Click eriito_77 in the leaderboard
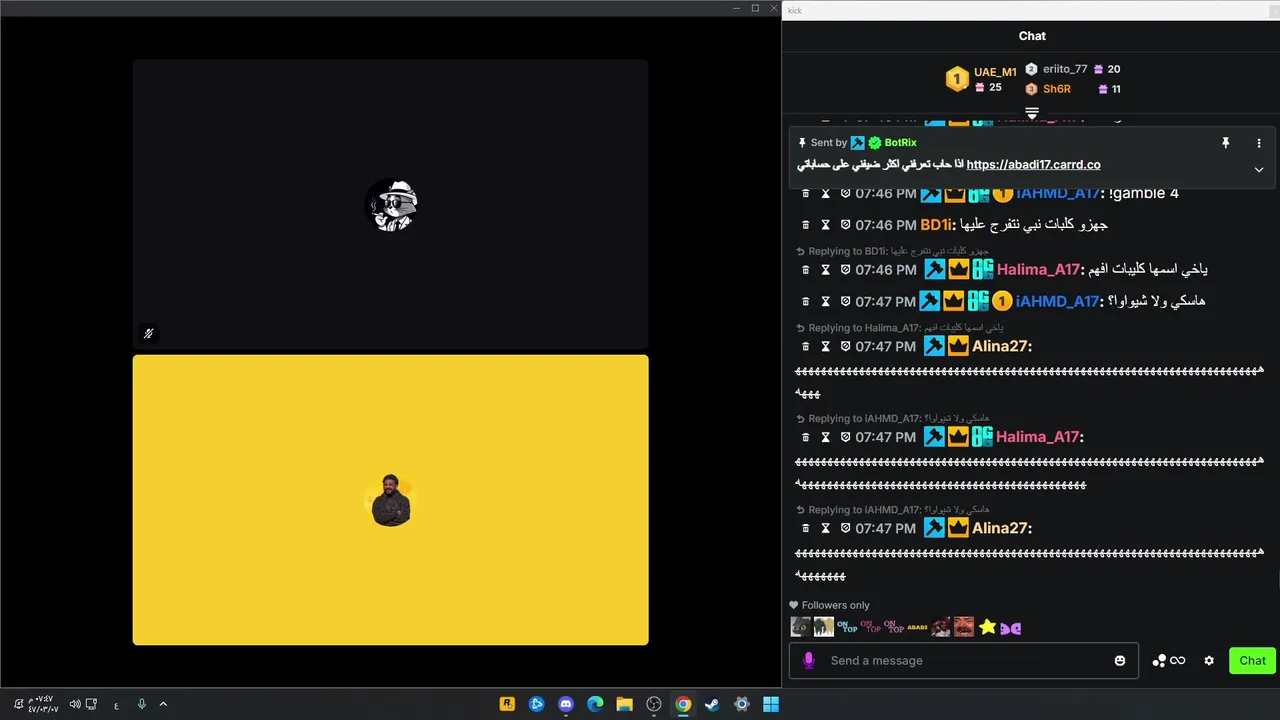This screenshot has width=1280, height=720. click(1065, 69)
